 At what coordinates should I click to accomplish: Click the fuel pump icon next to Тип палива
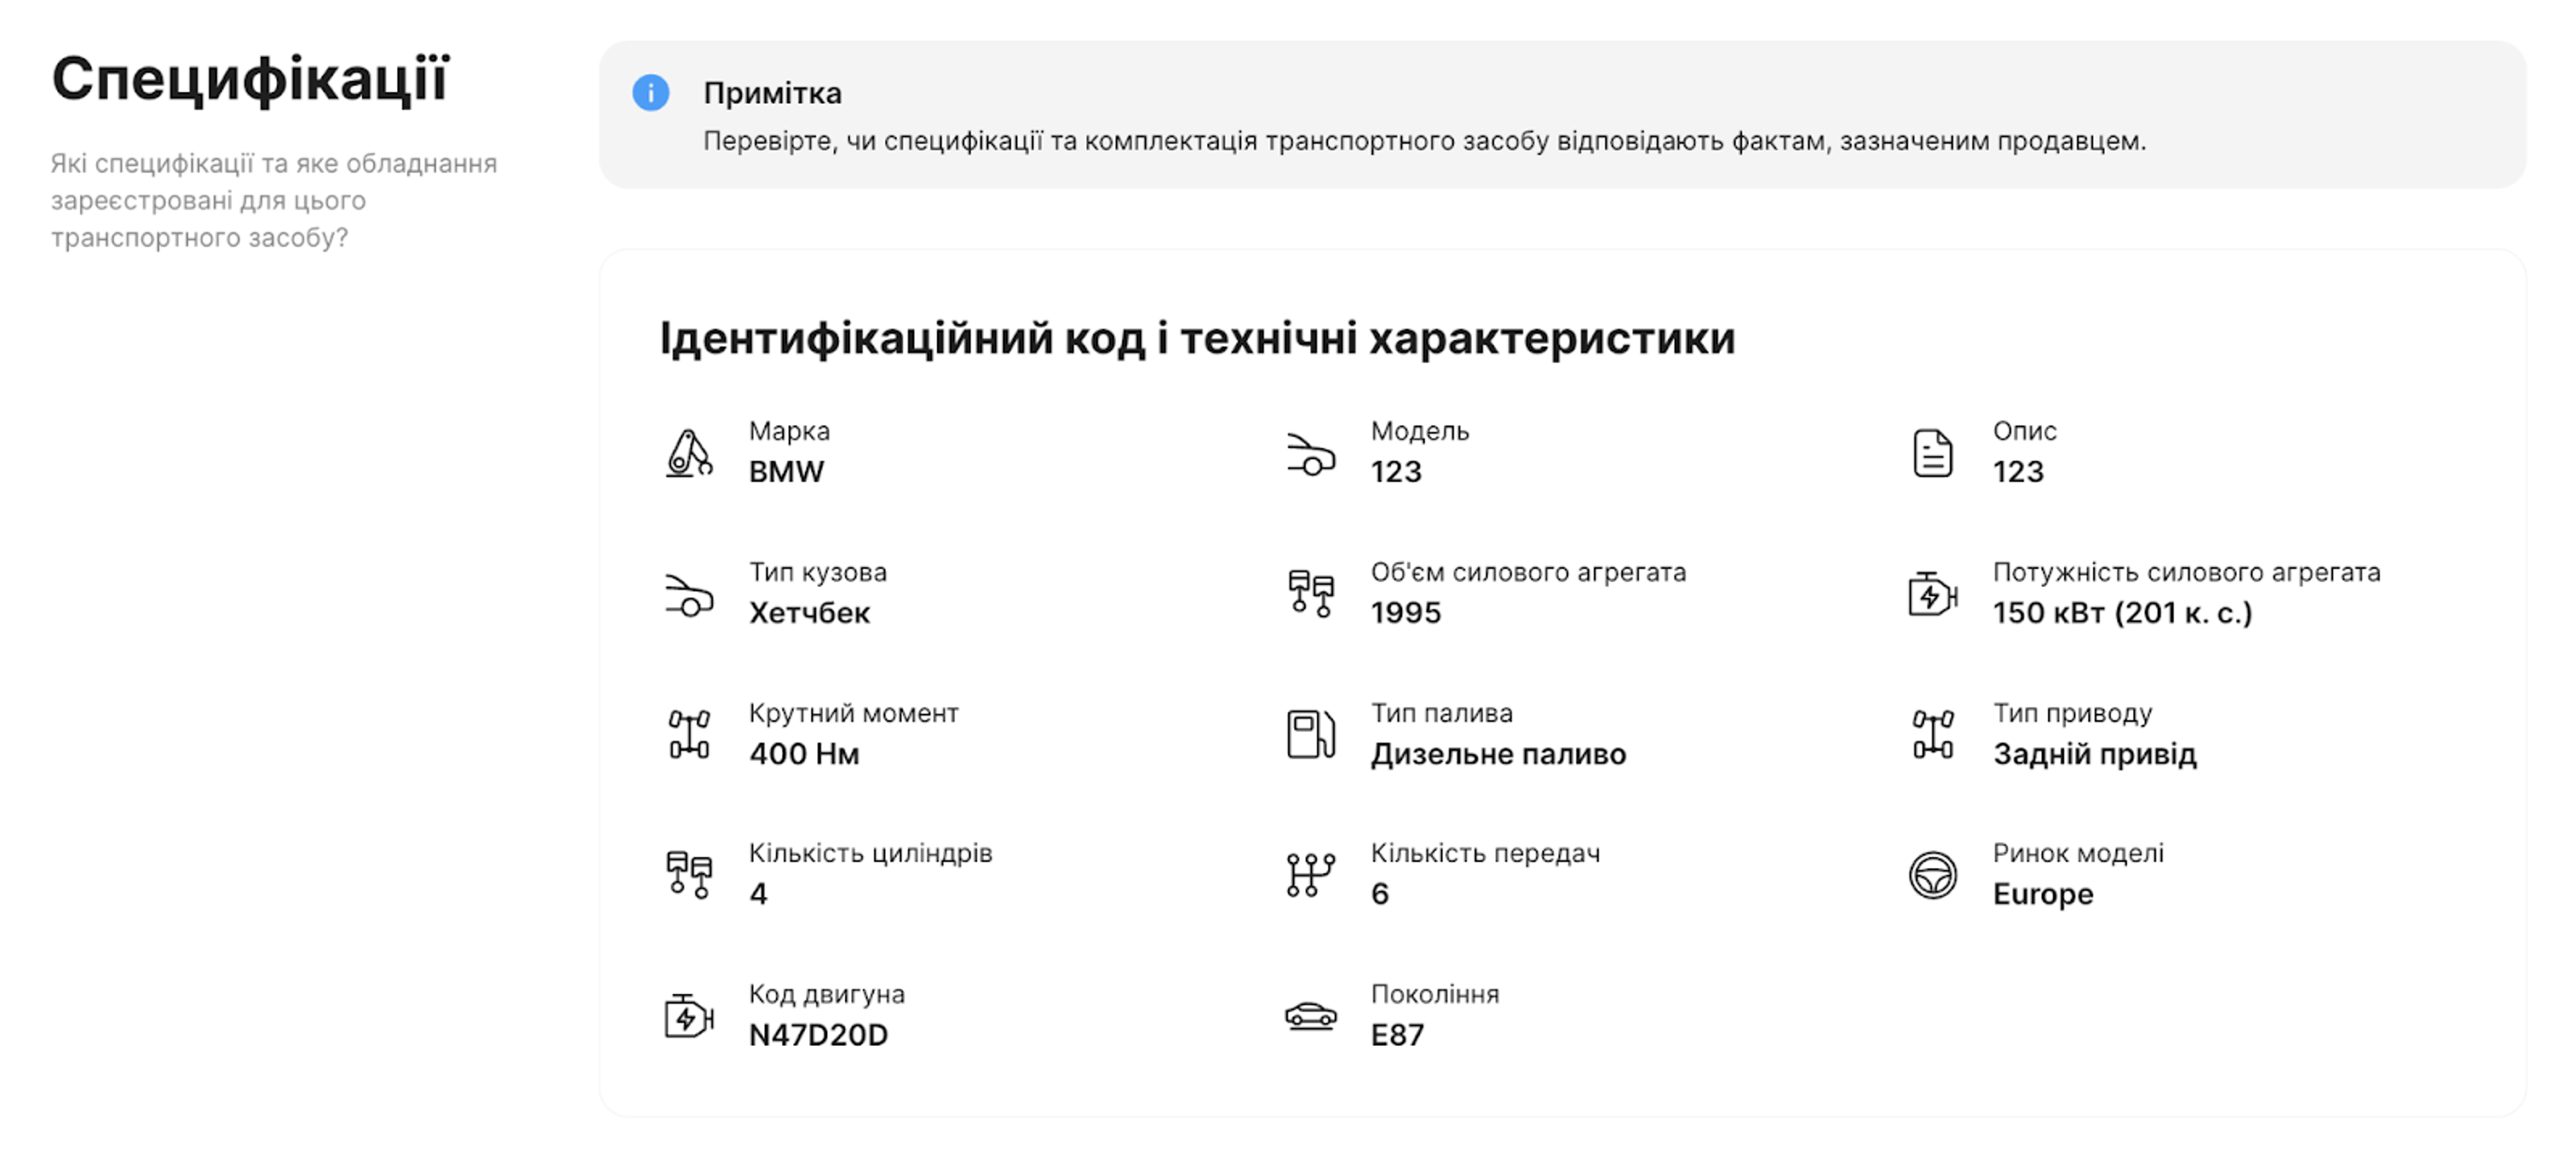point(1311,735)
